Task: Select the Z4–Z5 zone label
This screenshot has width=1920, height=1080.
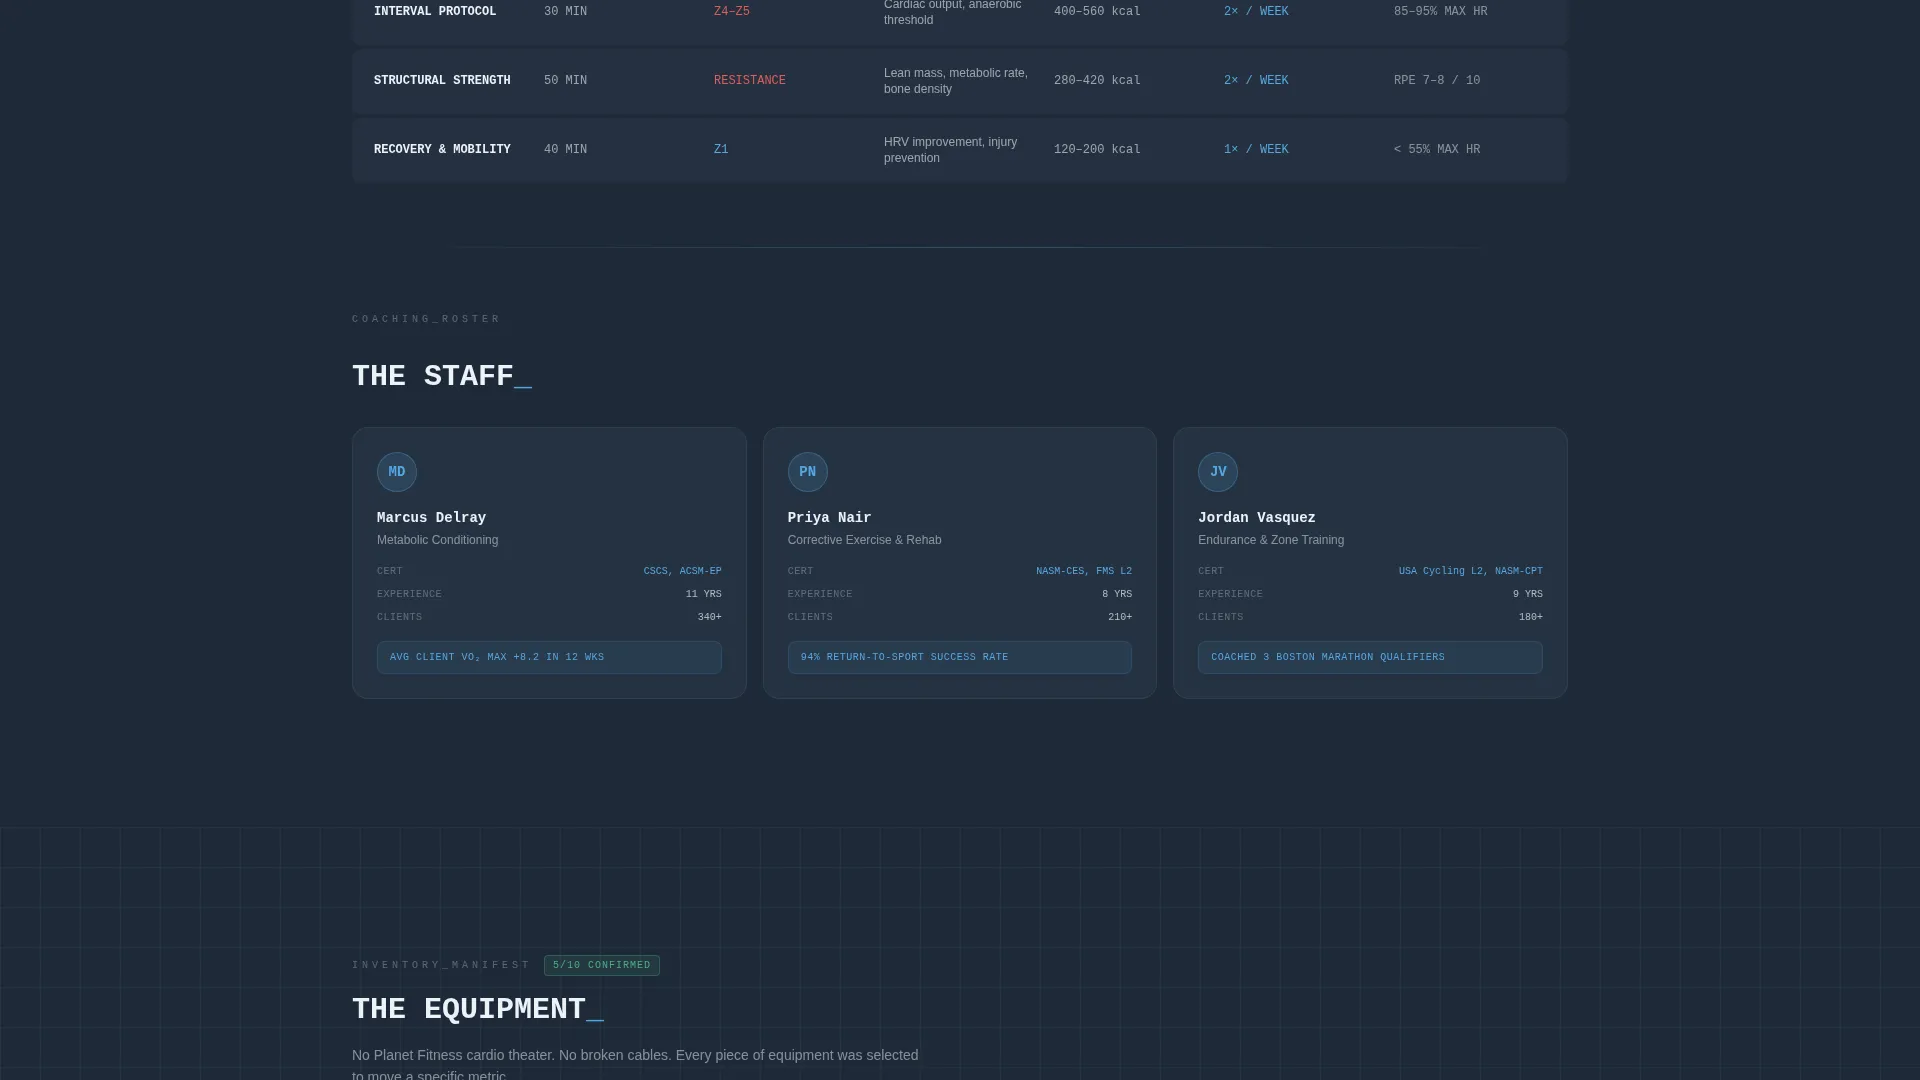Action: tap(732, 12)
